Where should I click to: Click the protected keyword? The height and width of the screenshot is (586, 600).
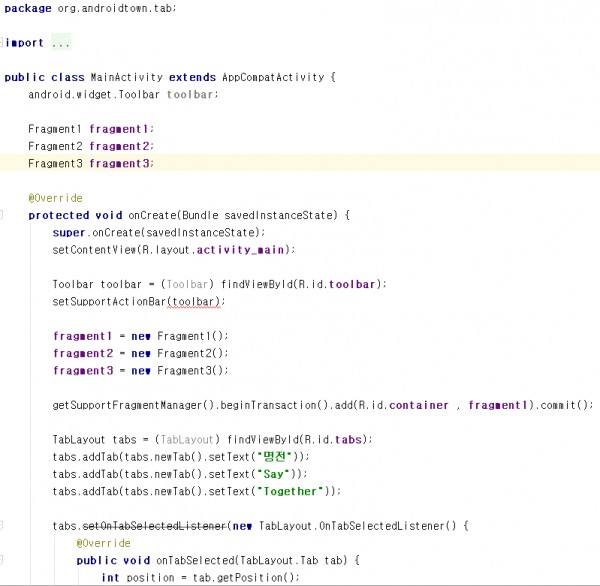click(59, 215)
